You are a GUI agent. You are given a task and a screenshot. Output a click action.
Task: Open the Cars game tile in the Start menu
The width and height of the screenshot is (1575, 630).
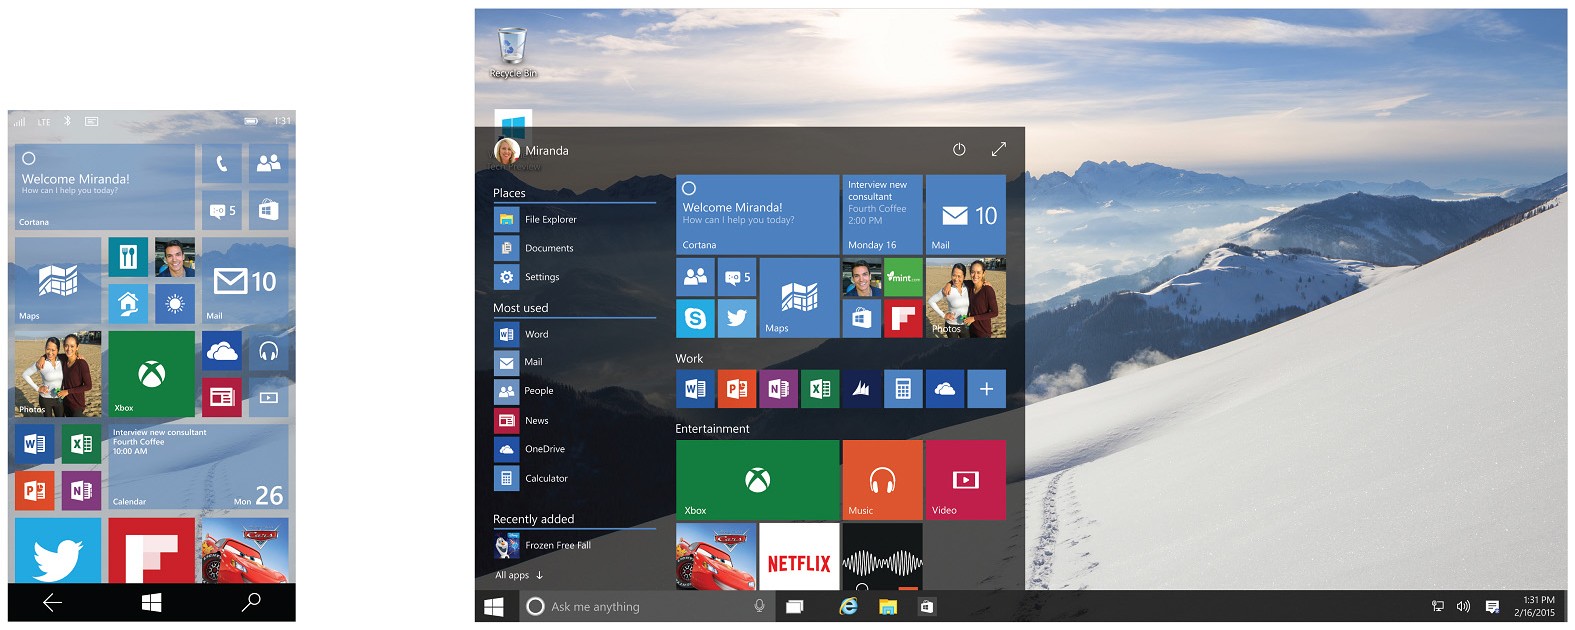pos(716,557)
